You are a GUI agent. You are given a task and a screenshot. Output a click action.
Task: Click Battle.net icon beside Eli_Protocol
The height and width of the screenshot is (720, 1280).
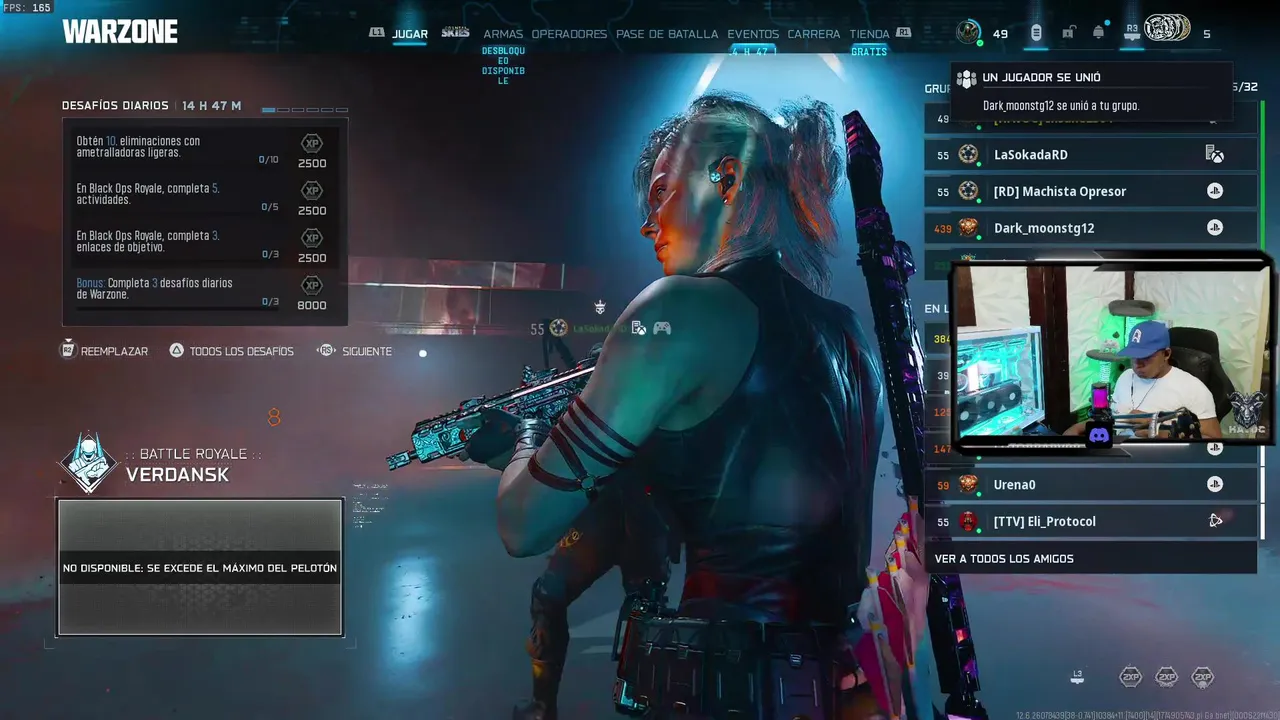point(1215,521)
